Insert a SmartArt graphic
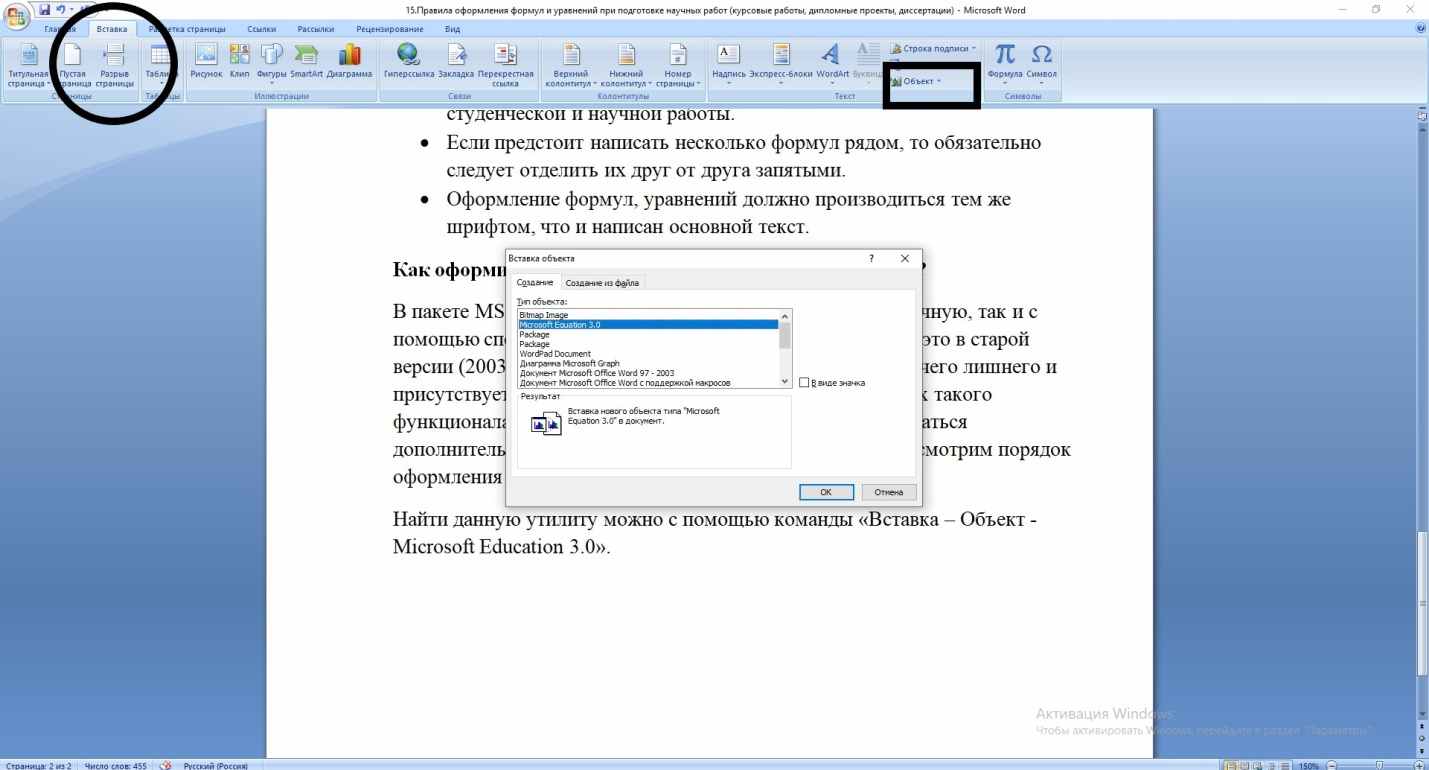Screen dimensions: 1429x770 click(x=306, y=62)
